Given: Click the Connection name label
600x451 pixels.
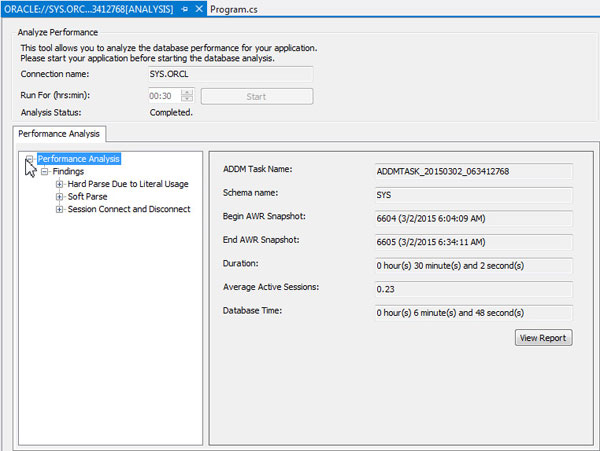Looking at the screenshot, I should point(55,74).
